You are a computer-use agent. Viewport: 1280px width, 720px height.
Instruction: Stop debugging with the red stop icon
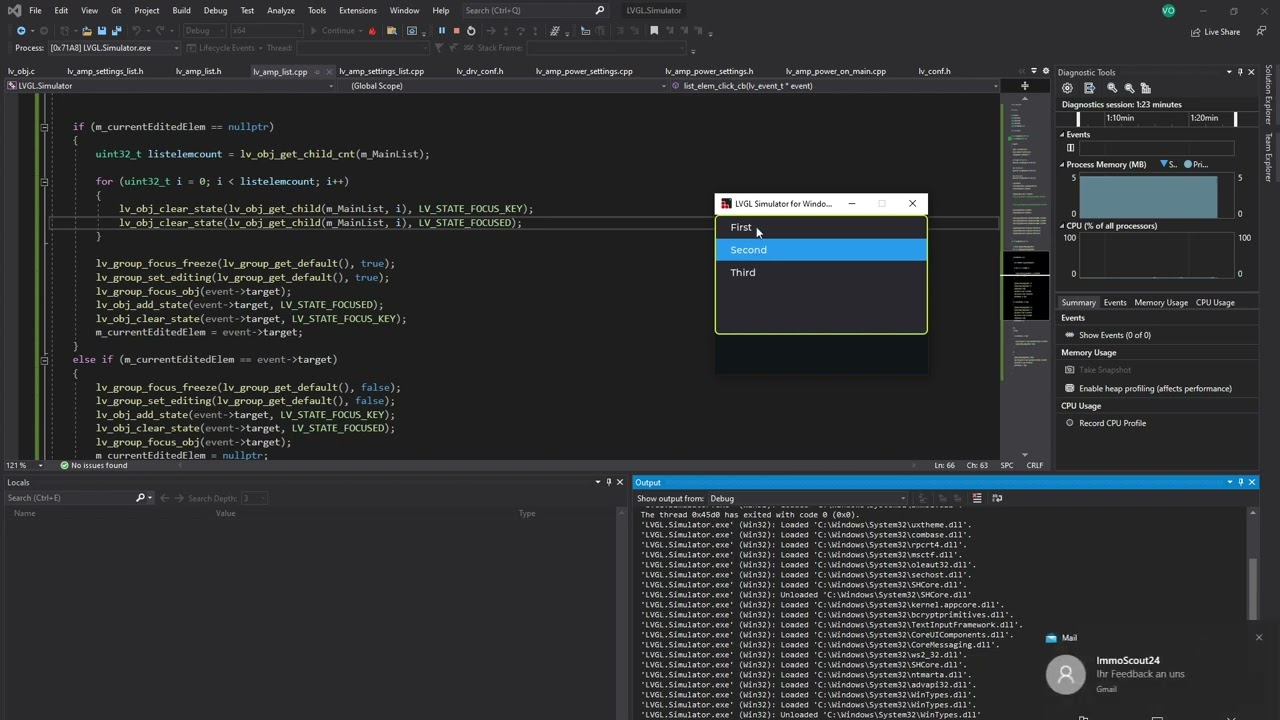tap(456, 31)
